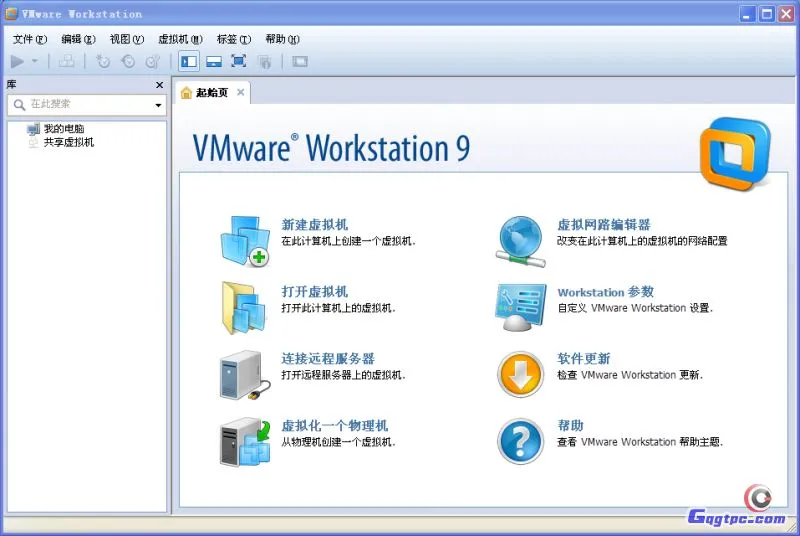Open the 文件(F) menu

click(x=30, y=39)
